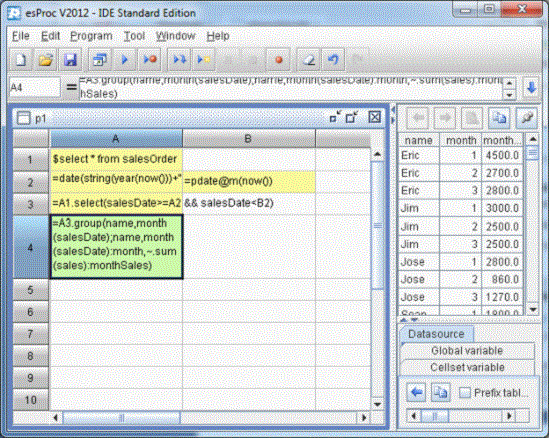Undo the last action with the blue arrow

pos(333,60)
